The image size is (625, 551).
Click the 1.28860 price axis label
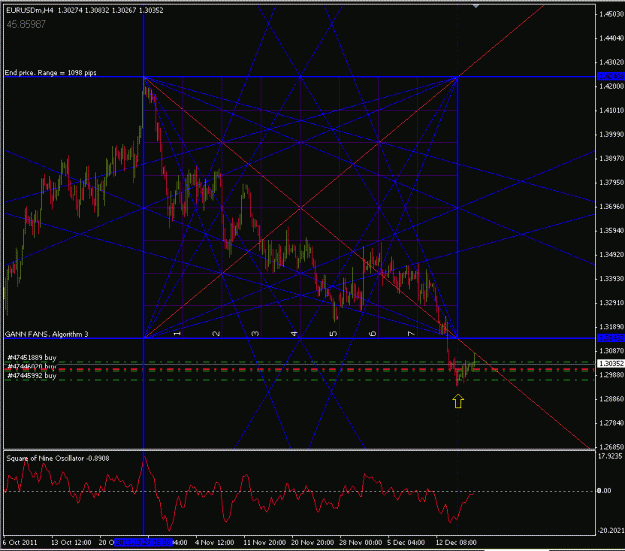pos(611,399)
